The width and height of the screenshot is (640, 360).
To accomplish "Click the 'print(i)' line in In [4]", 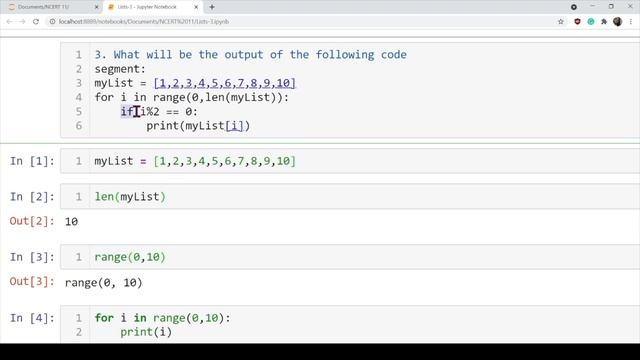I will tap(146, 332).
